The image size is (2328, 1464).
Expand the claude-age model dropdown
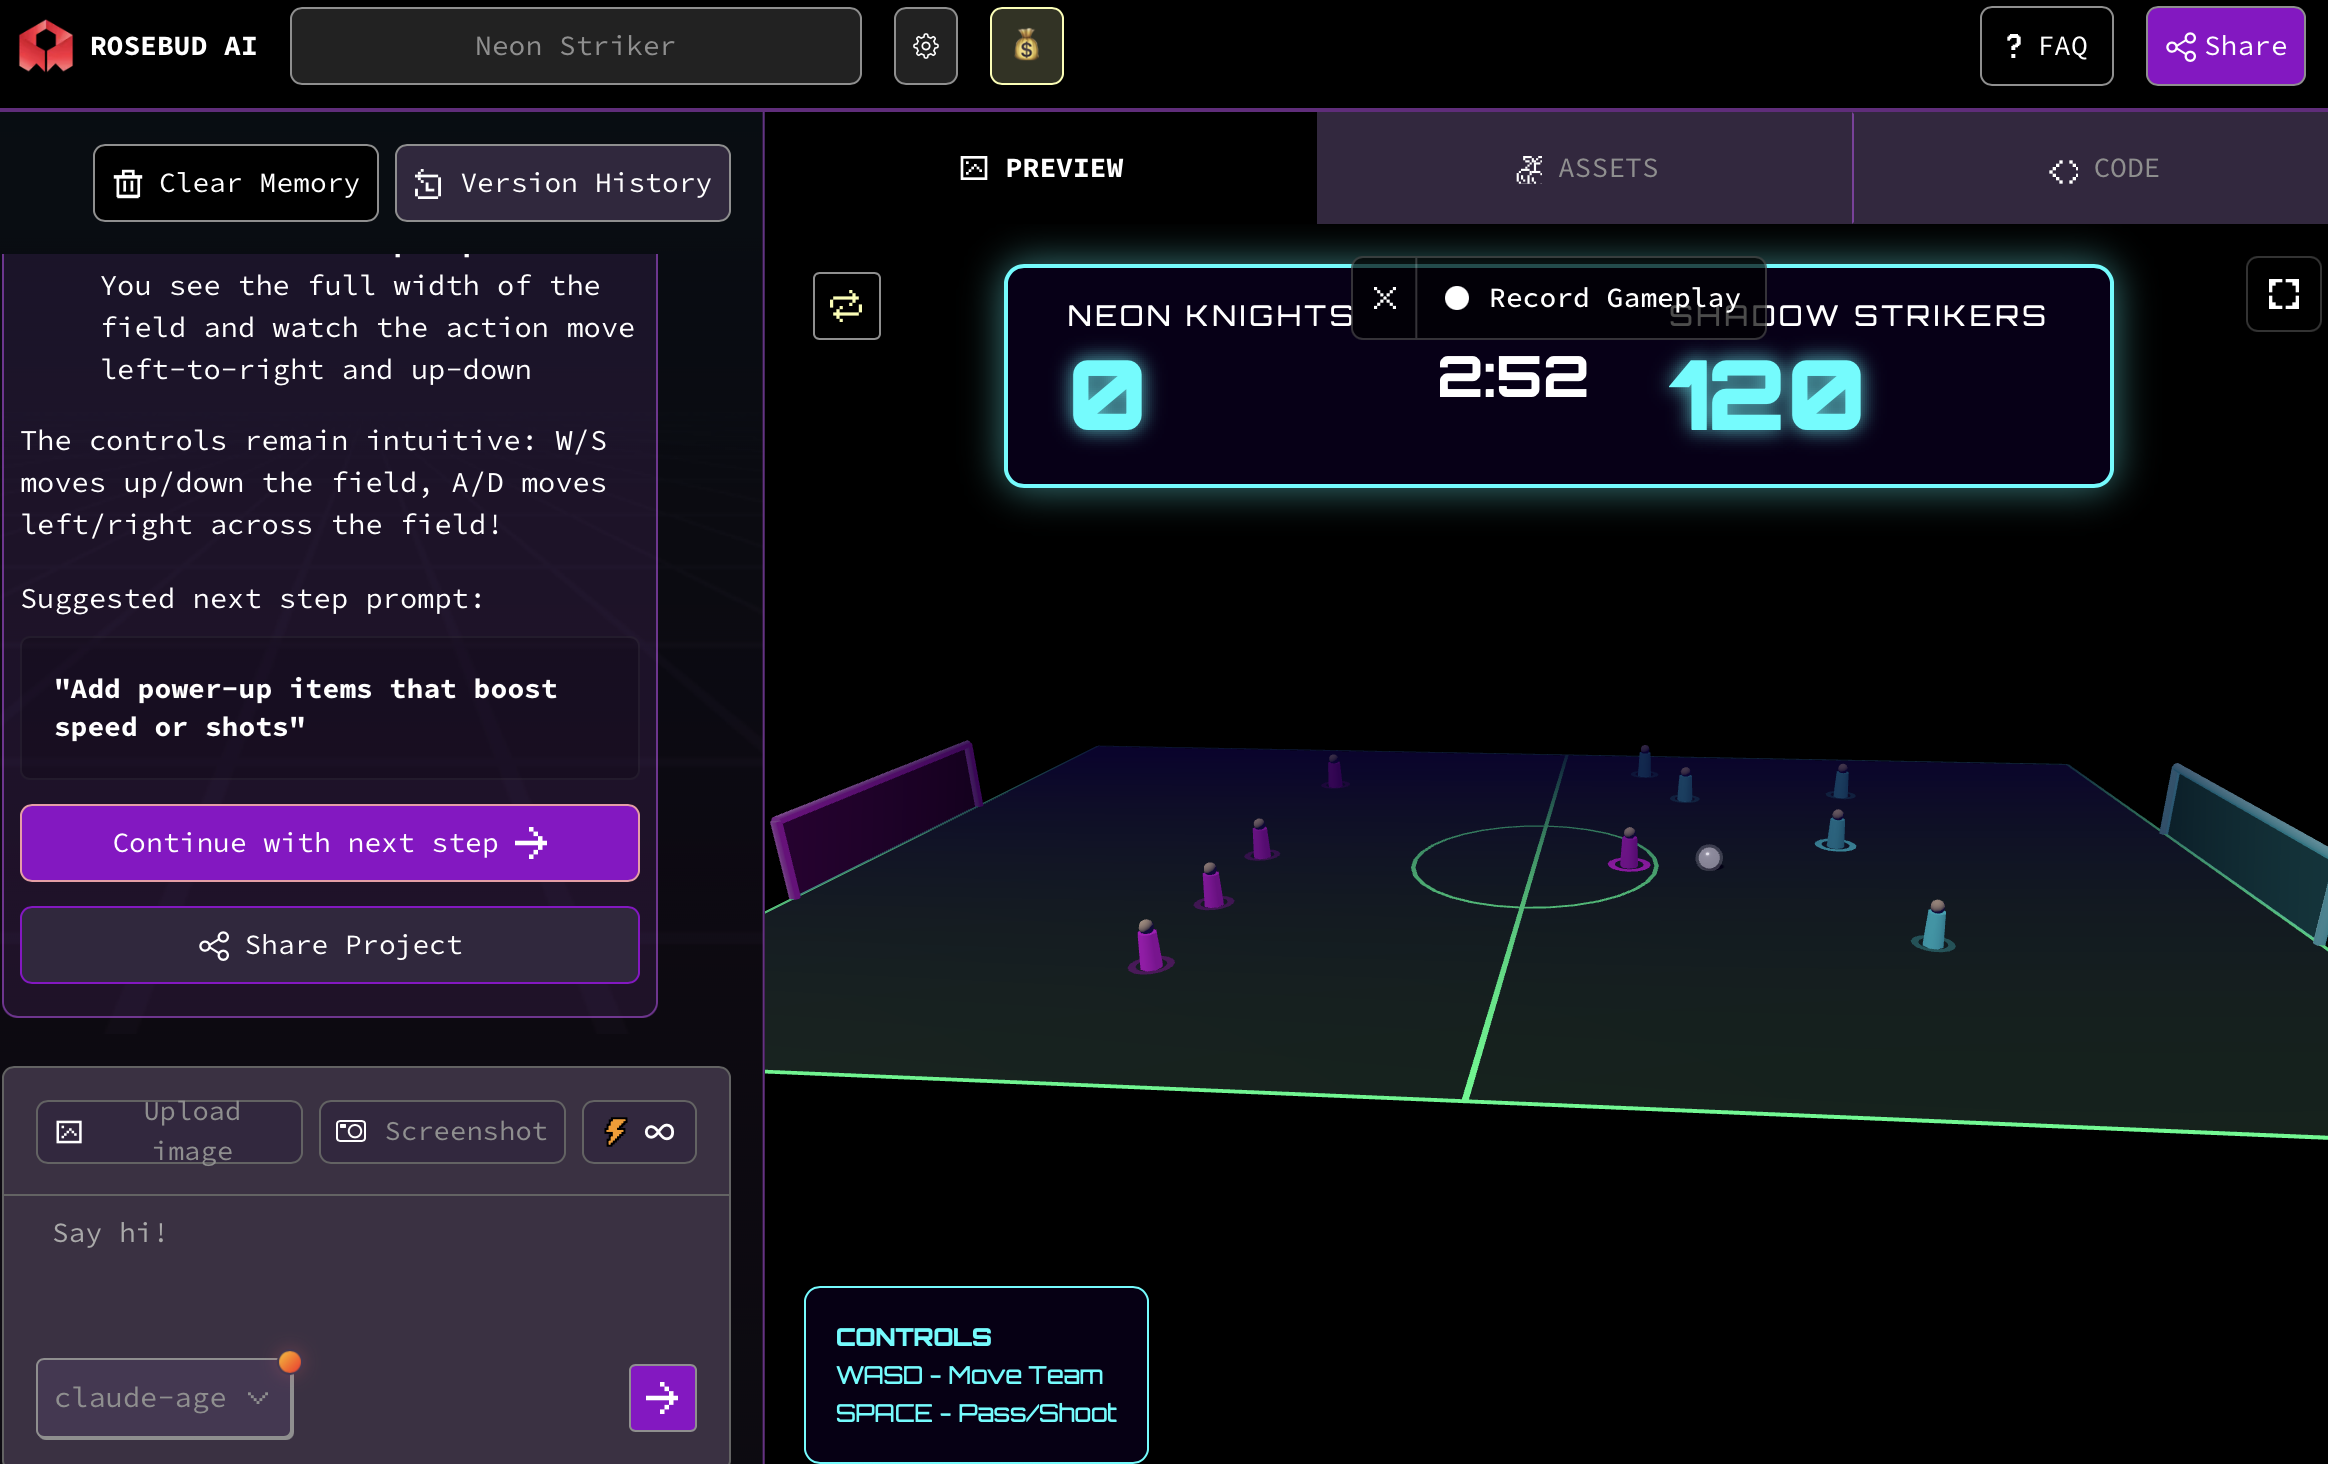pyautogui.click(x=164, y=1397)
